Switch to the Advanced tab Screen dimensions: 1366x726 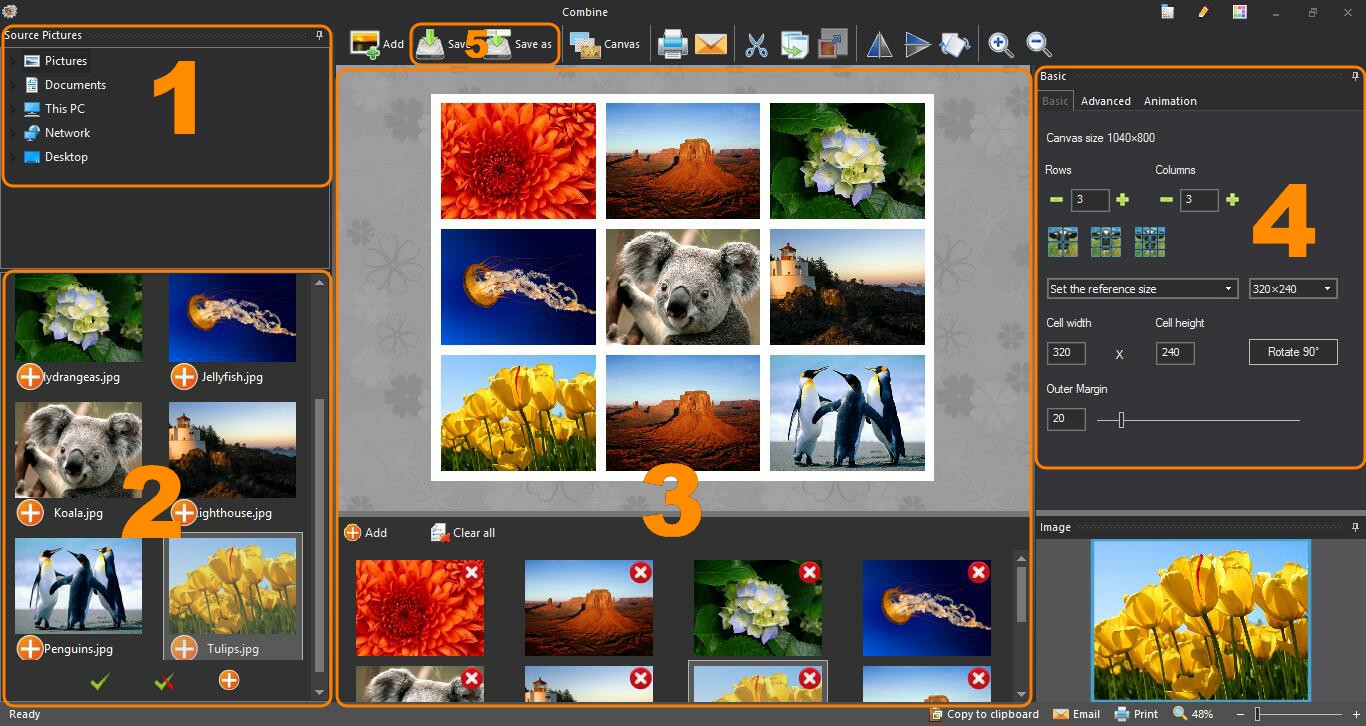click(1105, 101)
